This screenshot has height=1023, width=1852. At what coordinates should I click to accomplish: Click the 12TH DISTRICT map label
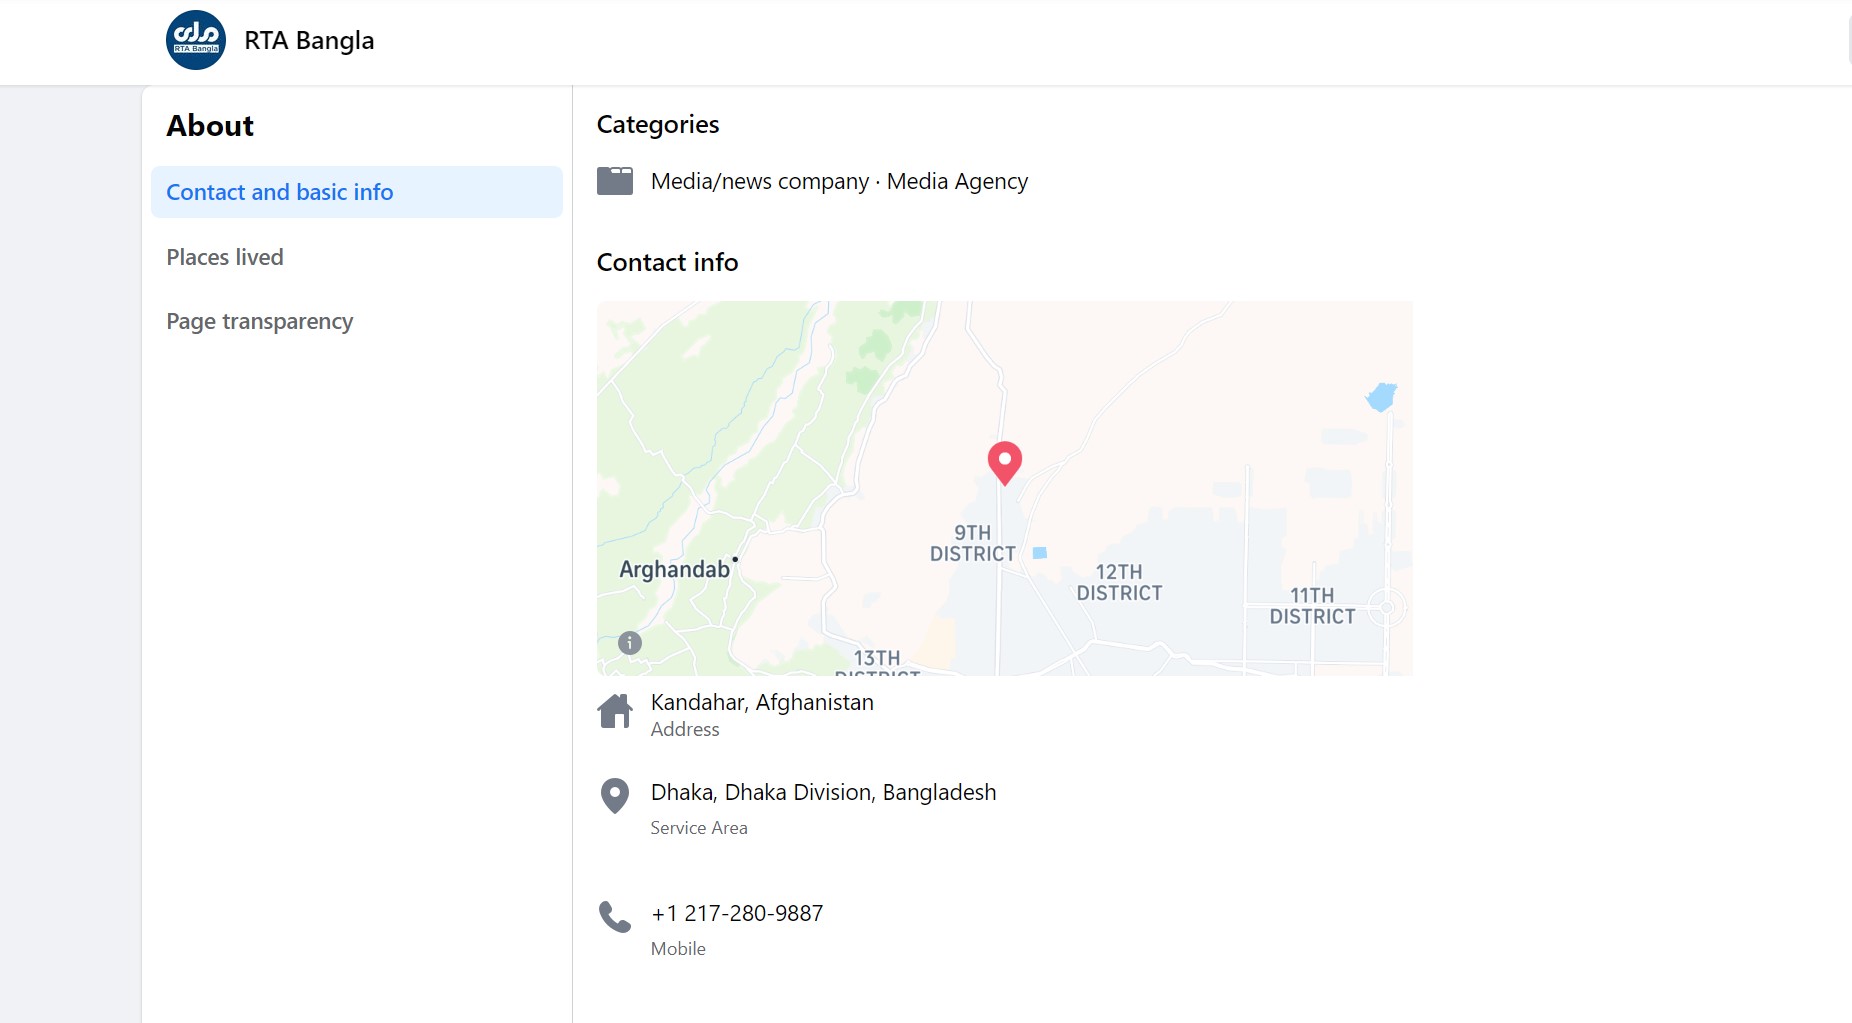click(x=1119, y=582)
